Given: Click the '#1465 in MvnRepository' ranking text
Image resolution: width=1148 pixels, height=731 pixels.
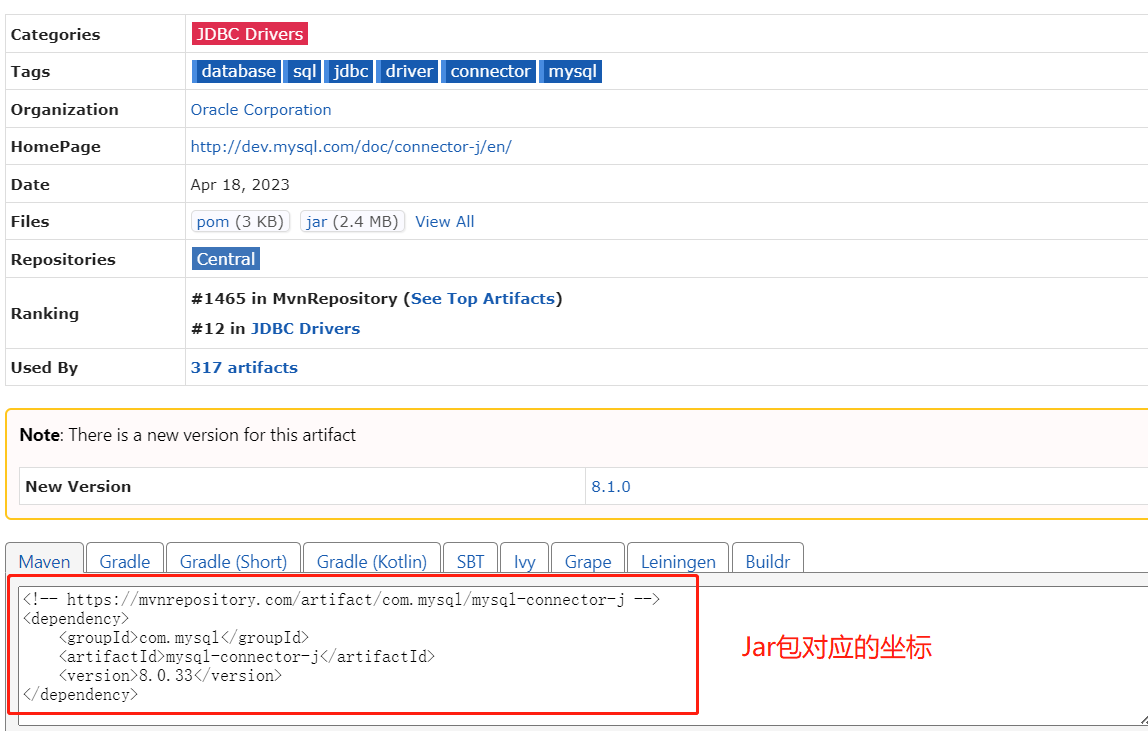Looking at the screenshot, I should pos(294,299).
